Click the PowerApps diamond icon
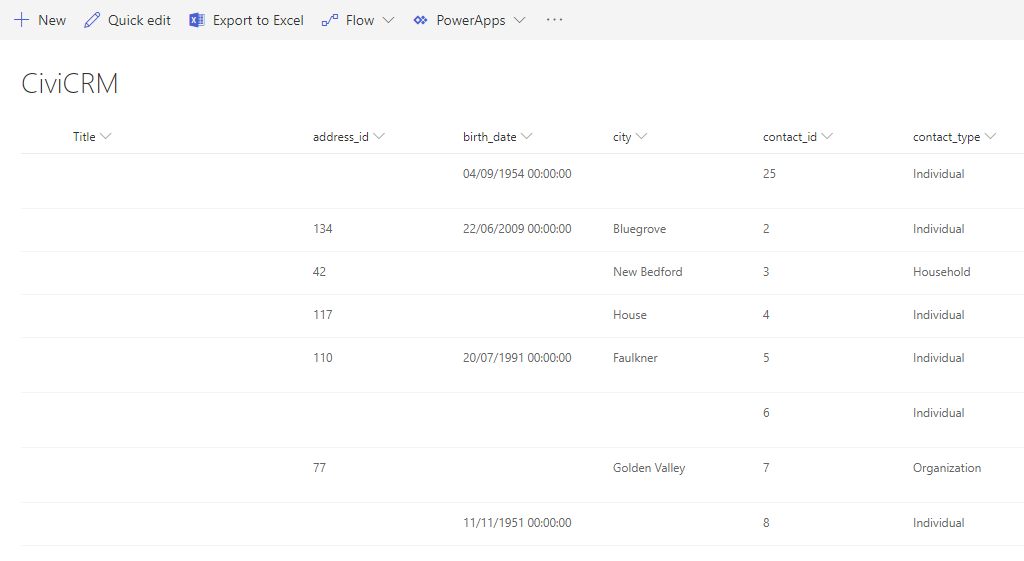 420,20
